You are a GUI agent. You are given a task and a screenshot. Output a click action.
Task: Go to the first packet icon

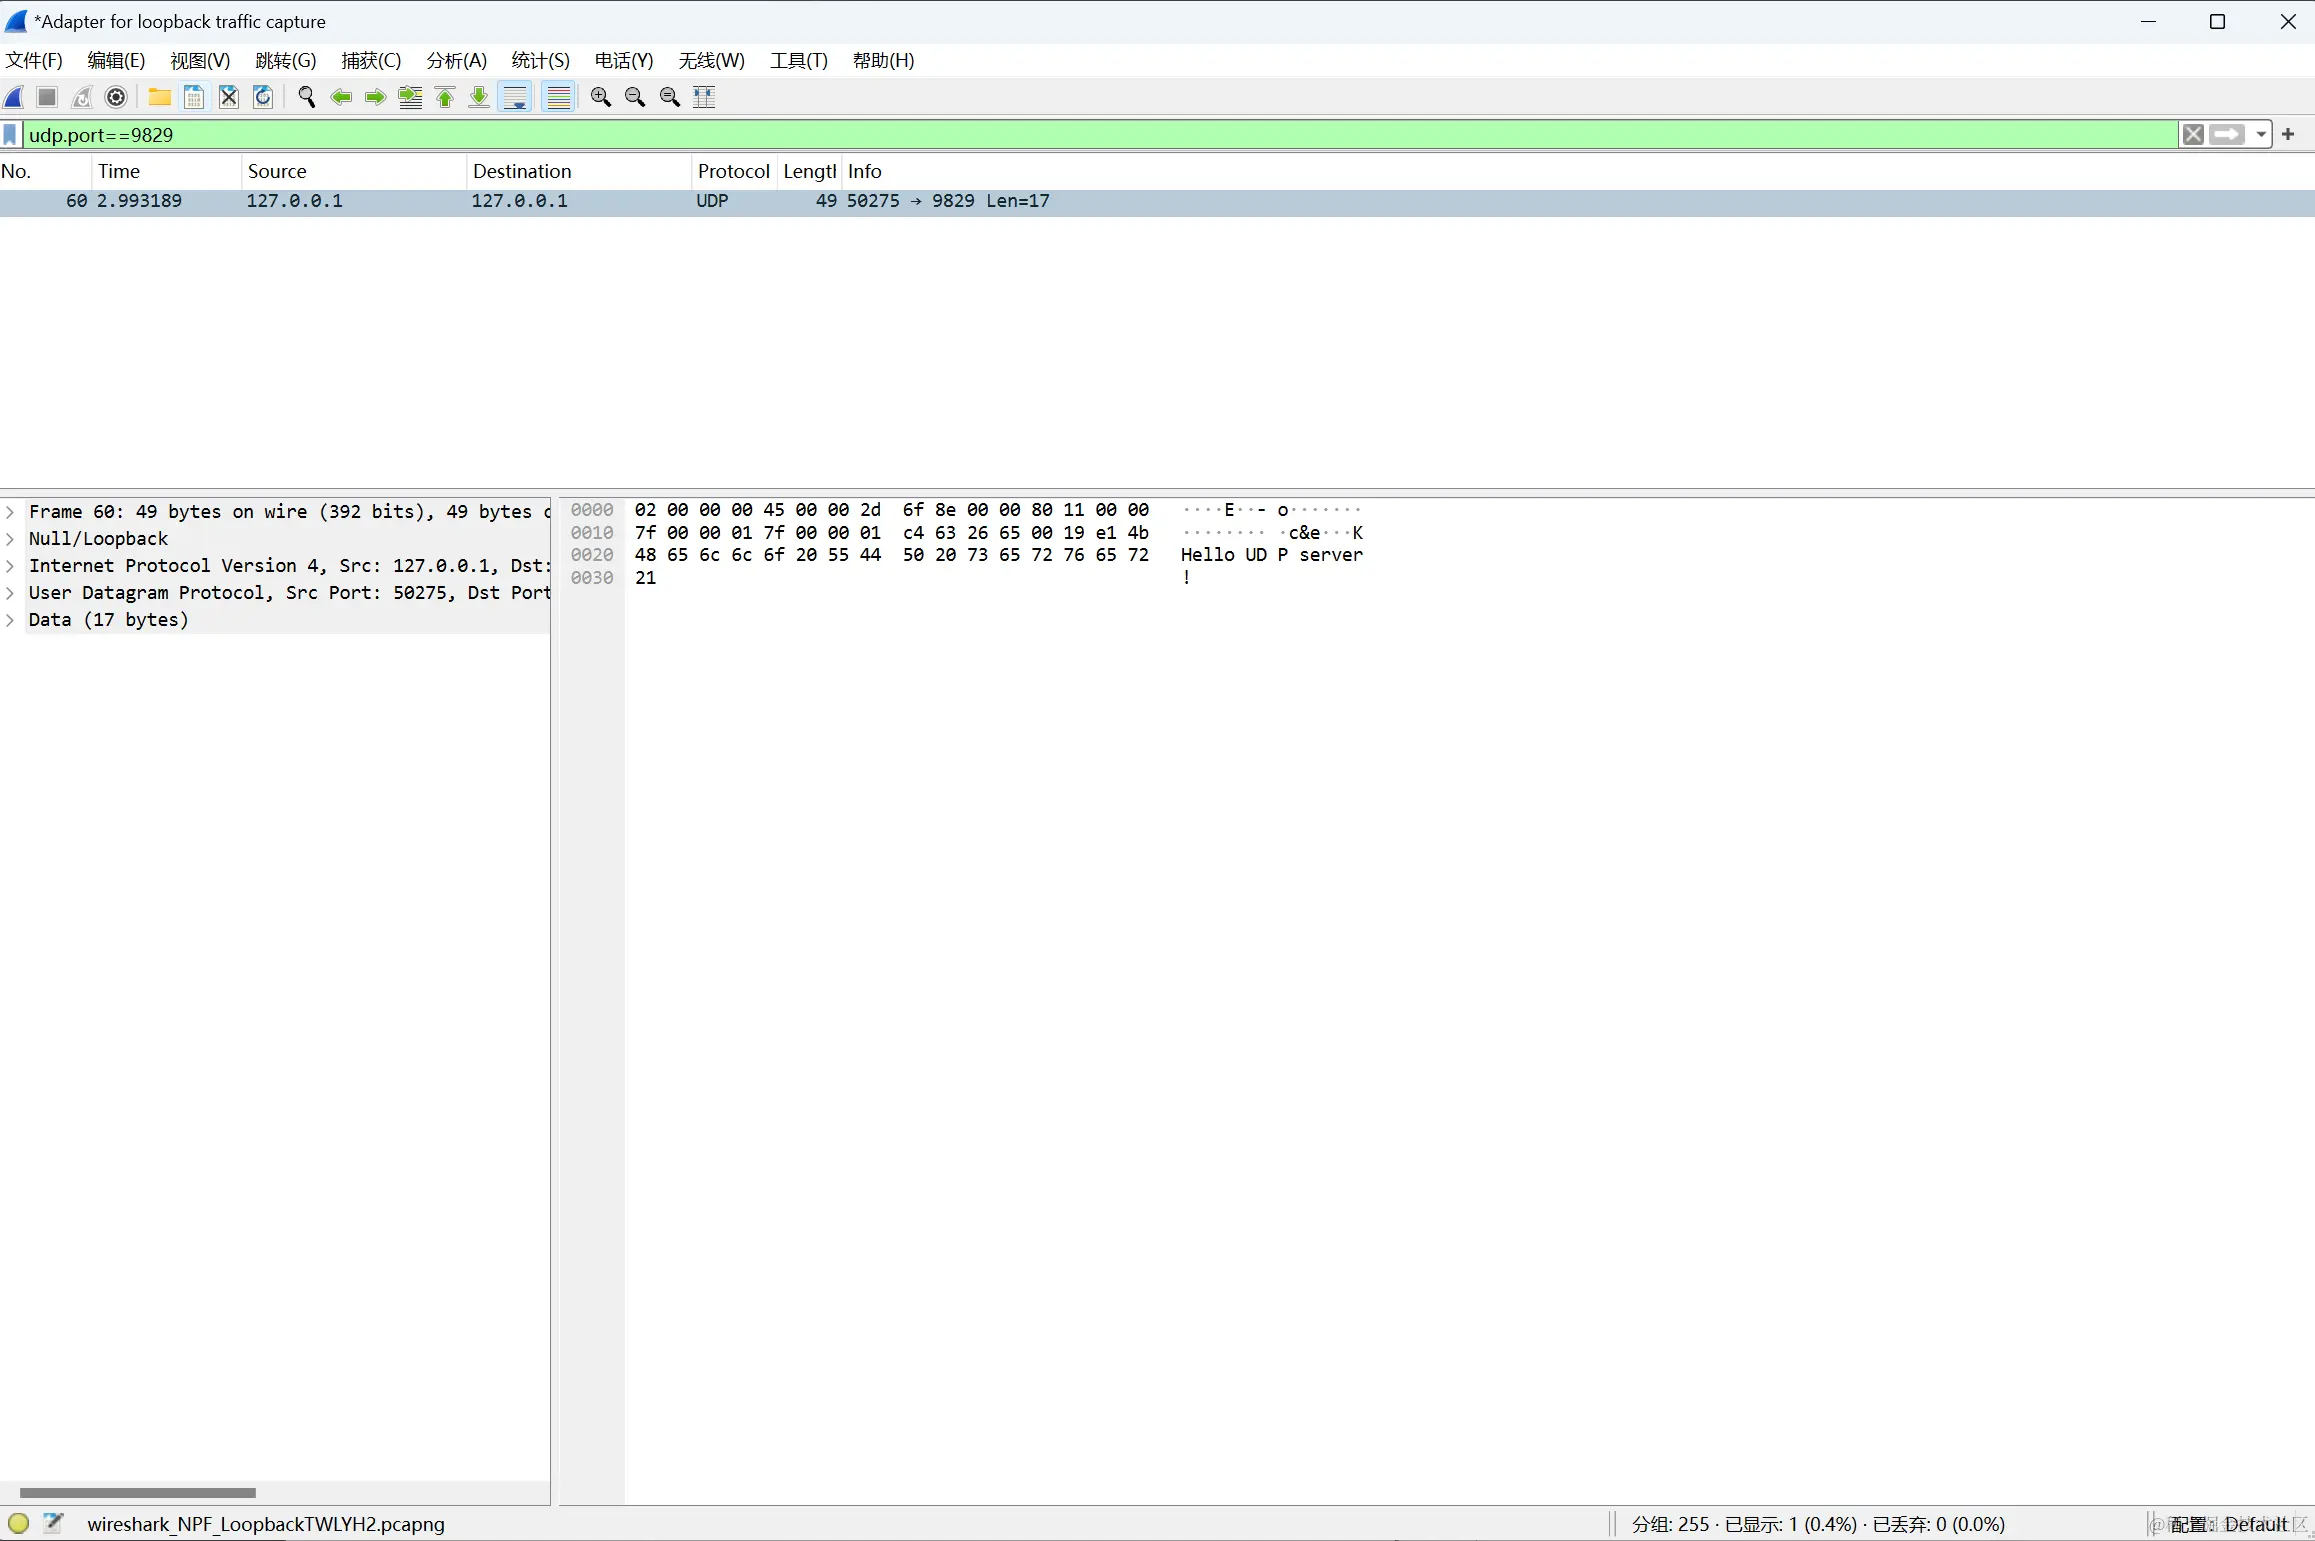[445, 97]
